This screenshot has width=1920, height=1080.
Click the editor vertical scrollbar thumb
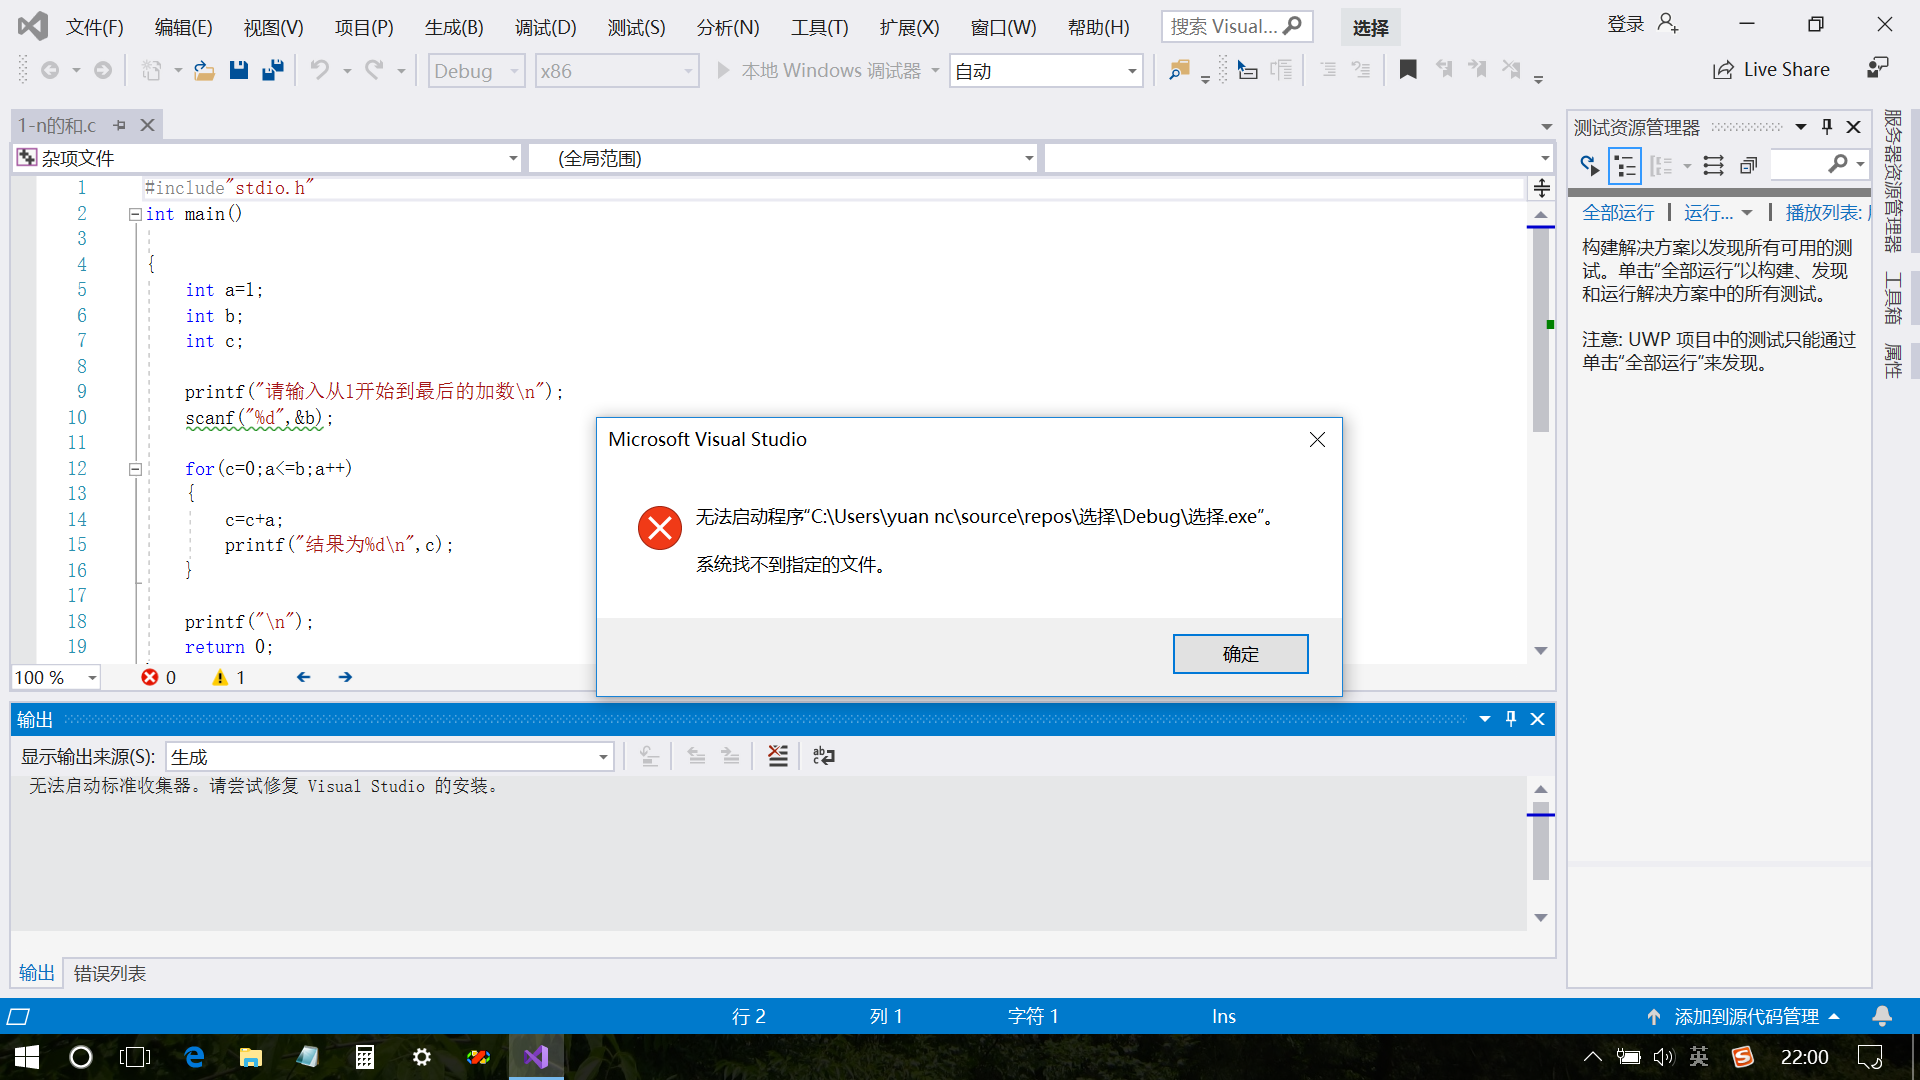point(1541,330)
